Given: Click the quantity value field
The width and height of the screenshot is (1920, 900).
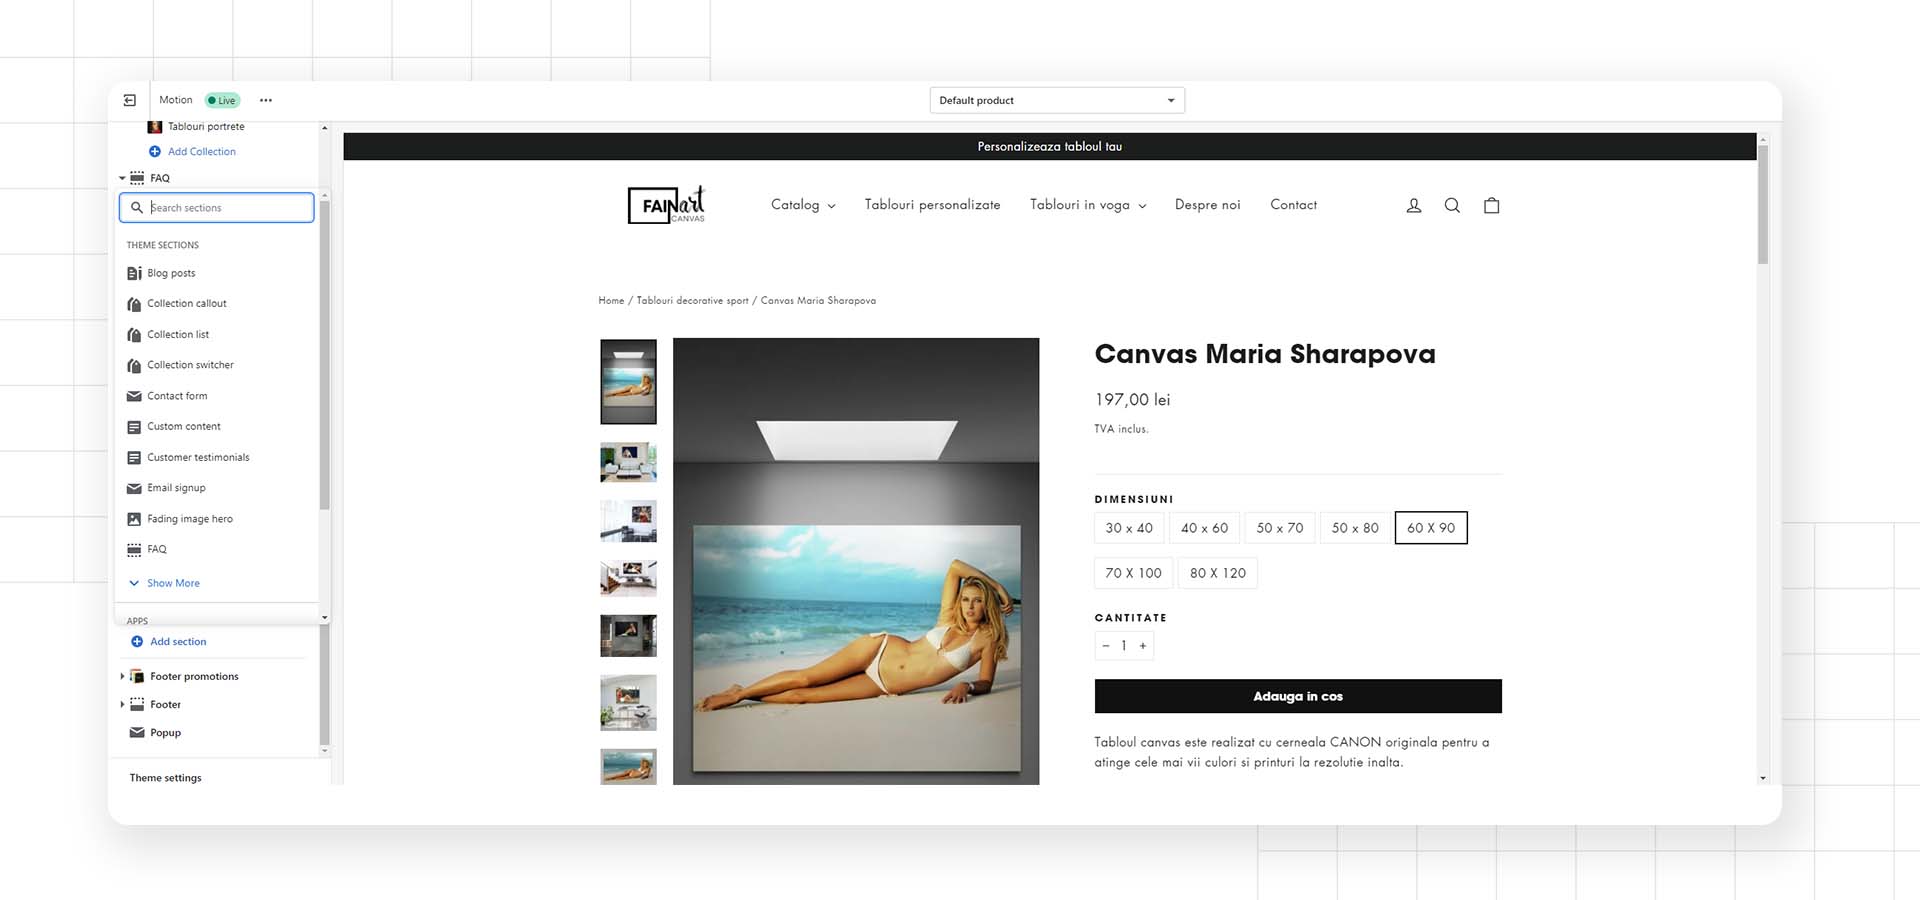Looking at the screenshot, I should (1124, 646).
